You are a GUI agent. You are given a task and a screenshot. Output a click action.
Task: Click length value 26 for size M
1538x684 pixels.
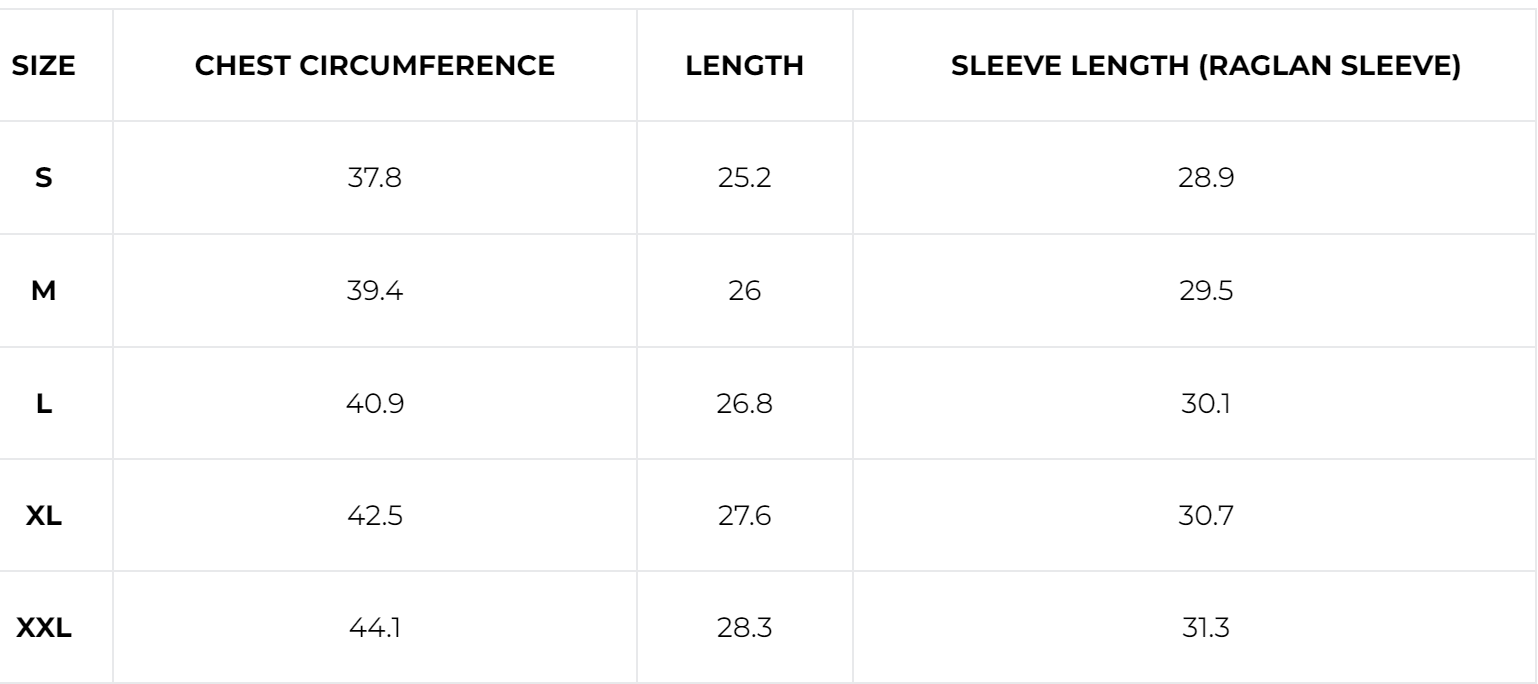coord(745,292)
